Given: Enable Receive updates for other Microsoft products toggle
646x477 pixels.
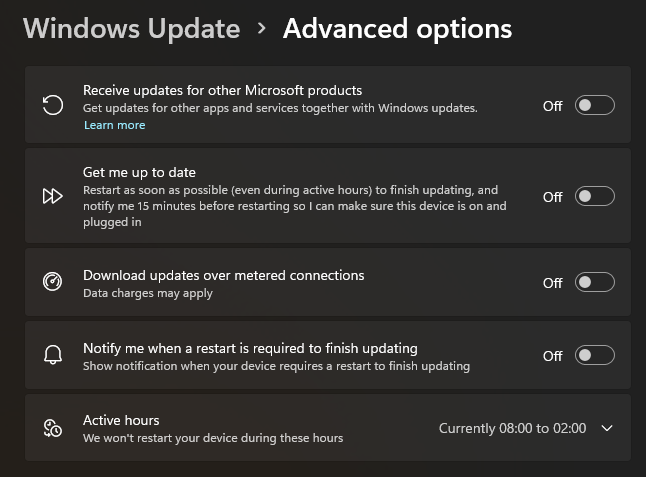Looking at the screenshot, I should click(595, 105).
